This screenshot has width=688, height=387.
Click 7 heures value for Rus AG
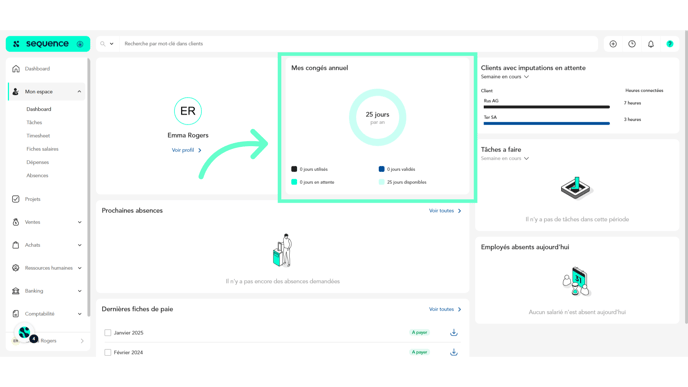point(632,103)
